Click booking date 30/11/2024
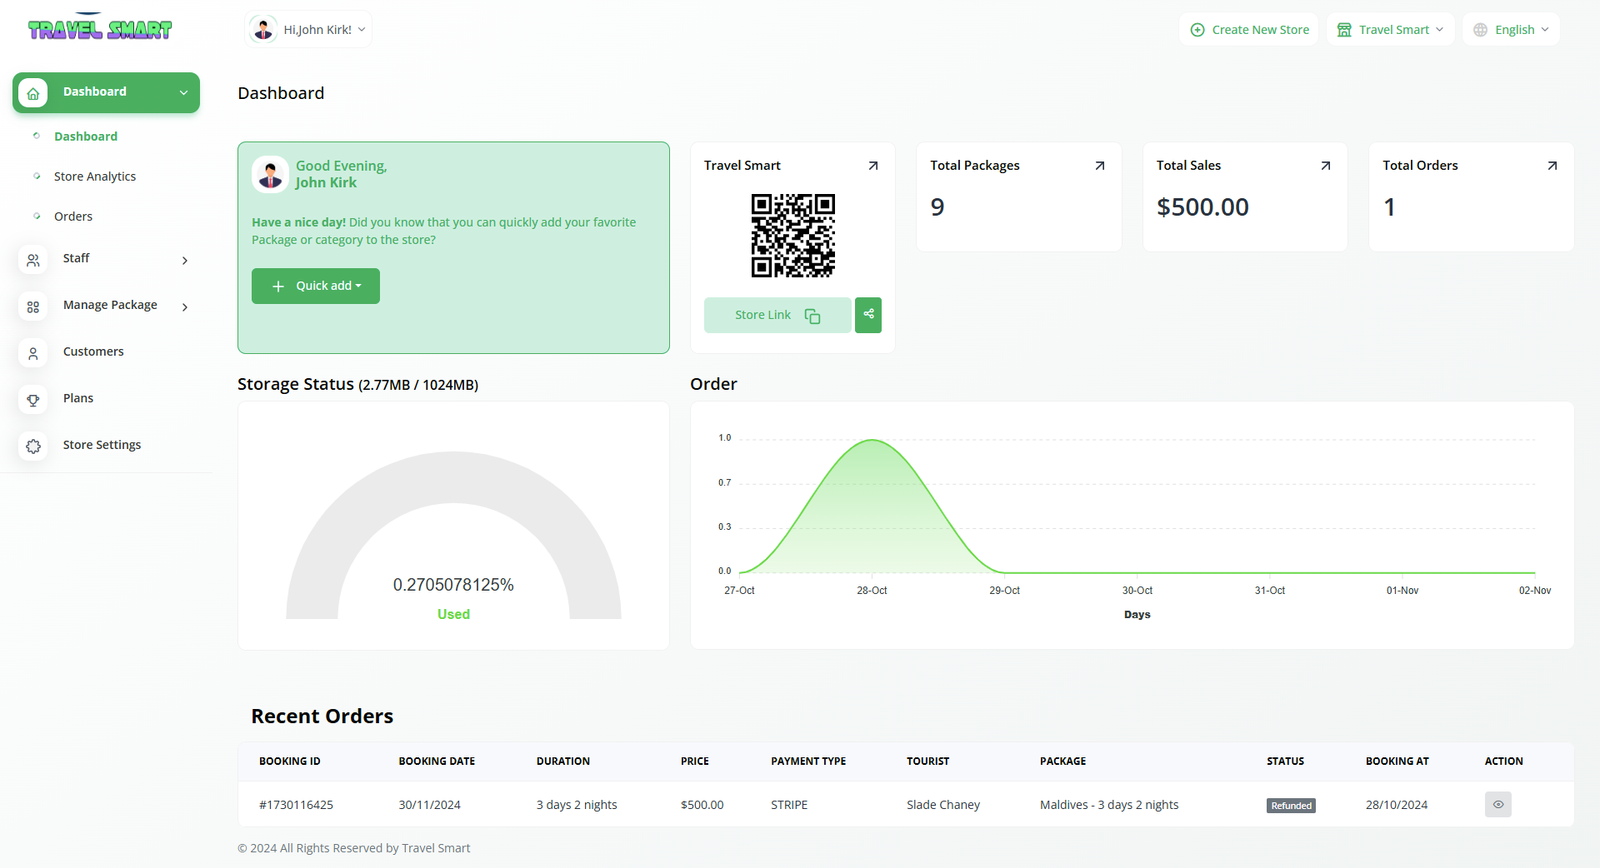The width and height of the screenshot is (1600, 868). (x=430, y=805)
